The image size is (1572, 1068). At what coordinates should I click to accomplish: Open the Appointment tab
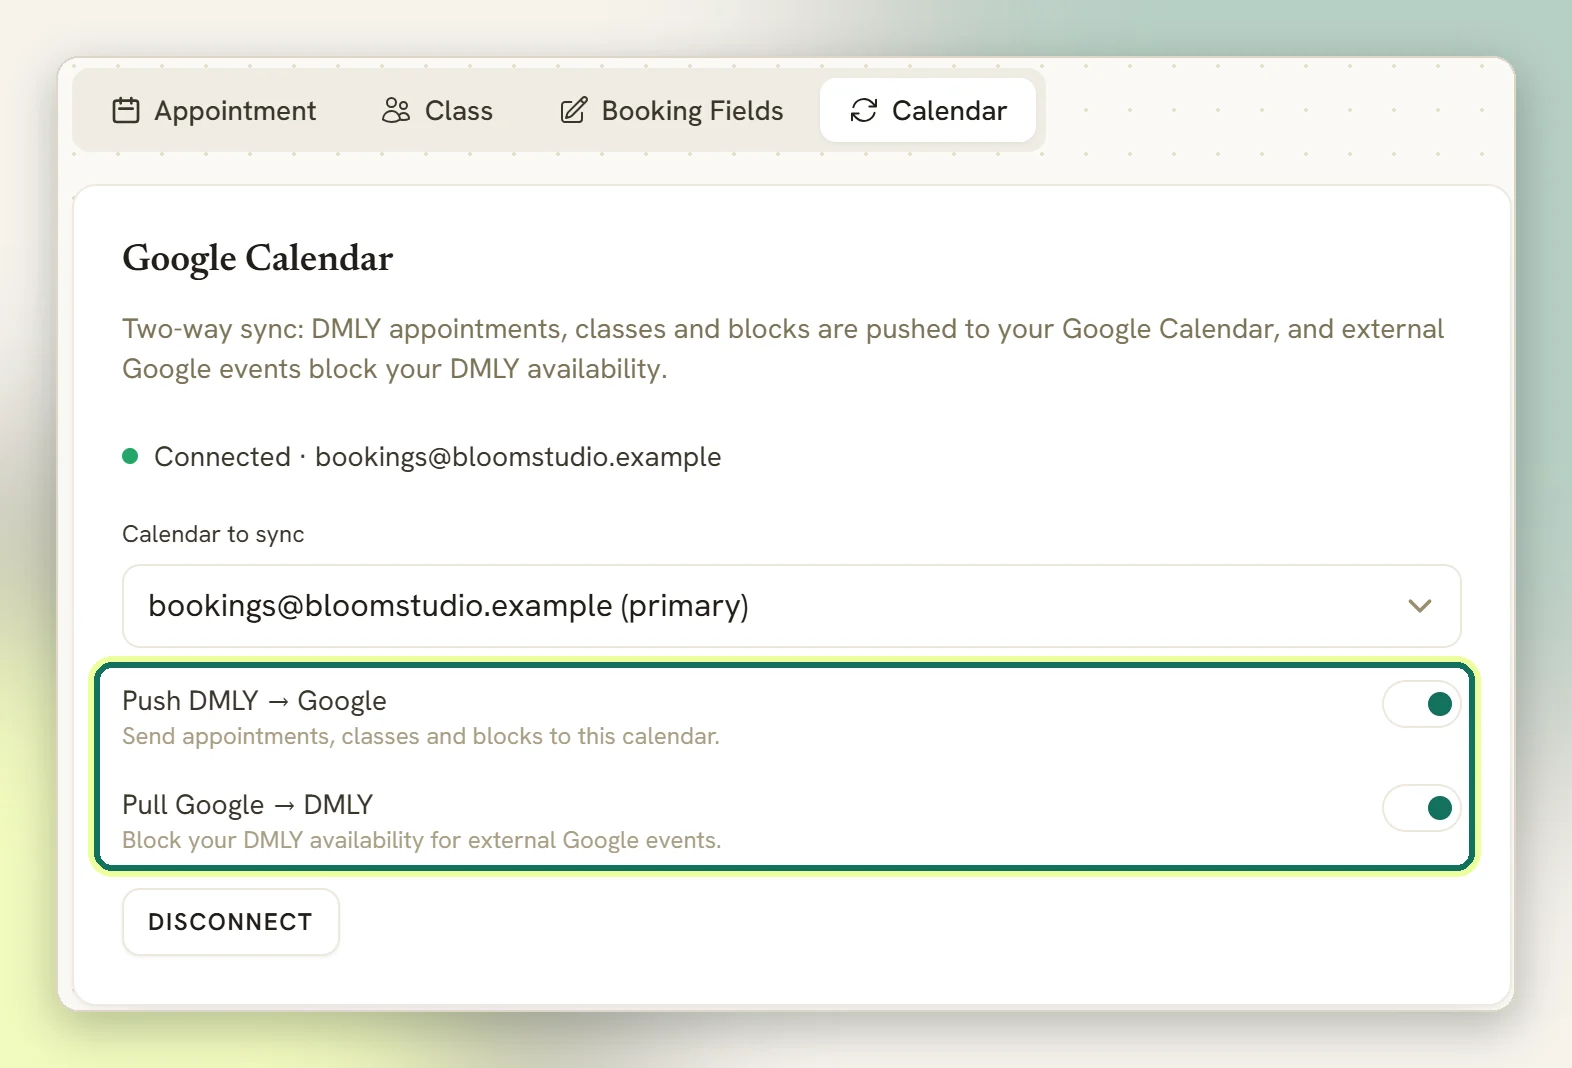point(214,110)
